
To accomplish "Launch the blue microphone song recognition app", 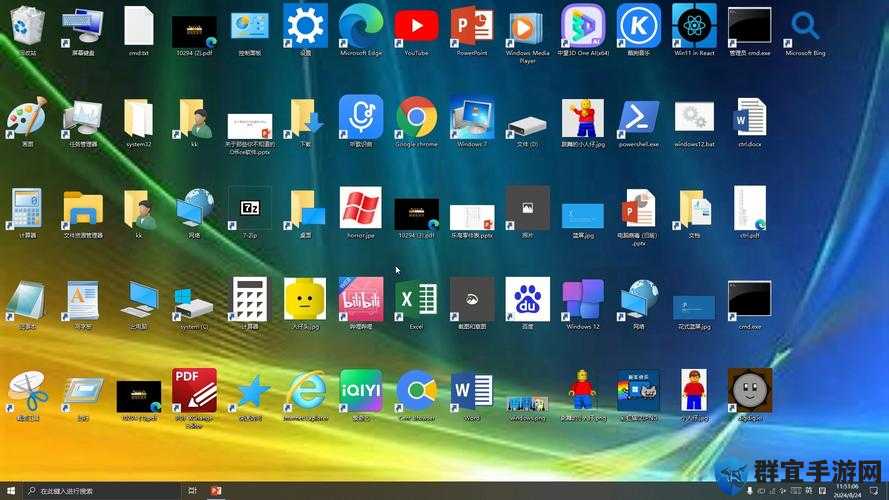I will click(361, 117).
